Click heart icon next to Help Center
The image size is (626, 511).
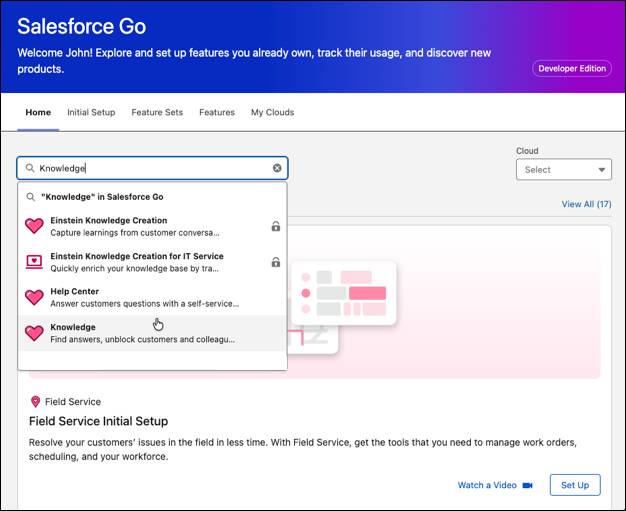[x=34, y=297]
